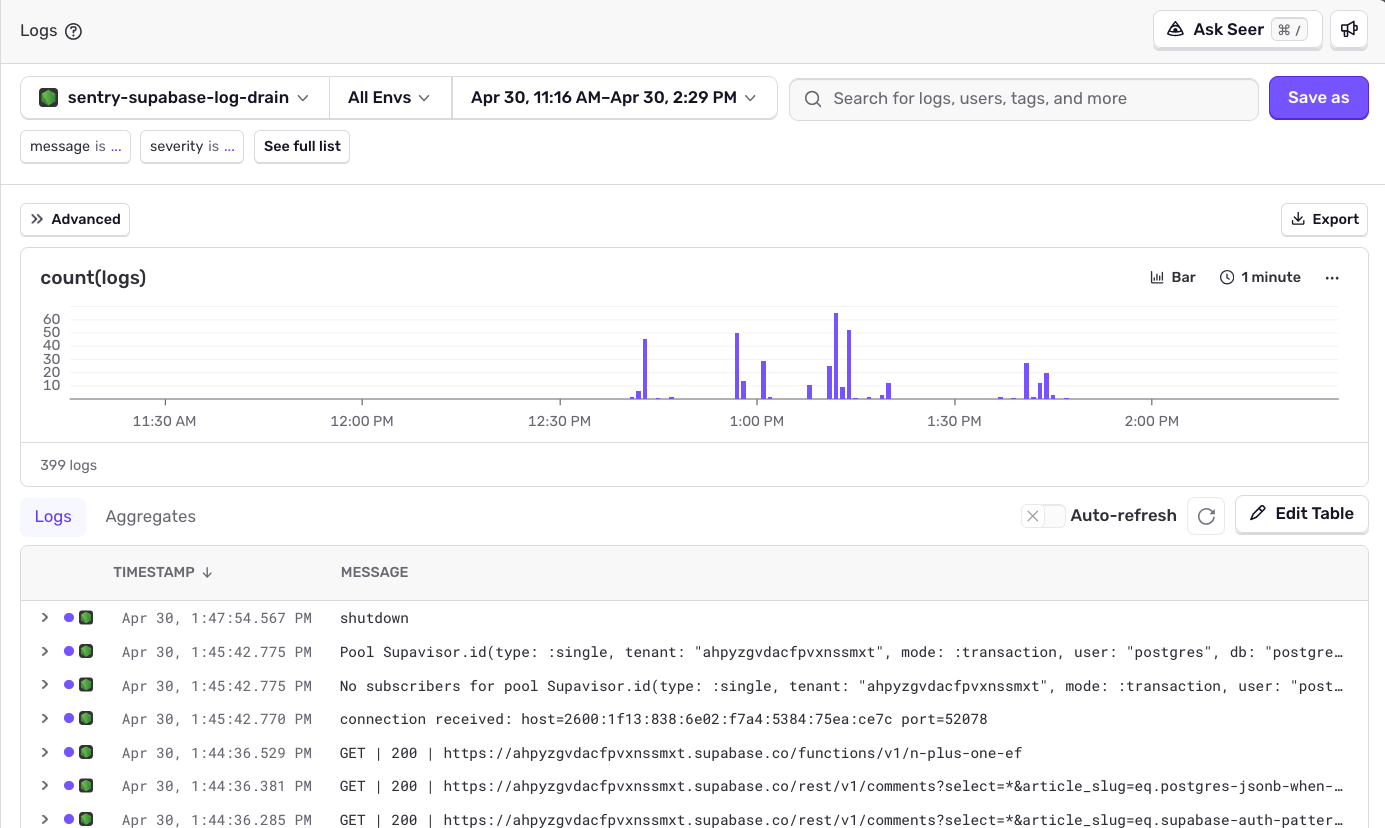Open the All Envs environment dropdown

pos(390,98)
